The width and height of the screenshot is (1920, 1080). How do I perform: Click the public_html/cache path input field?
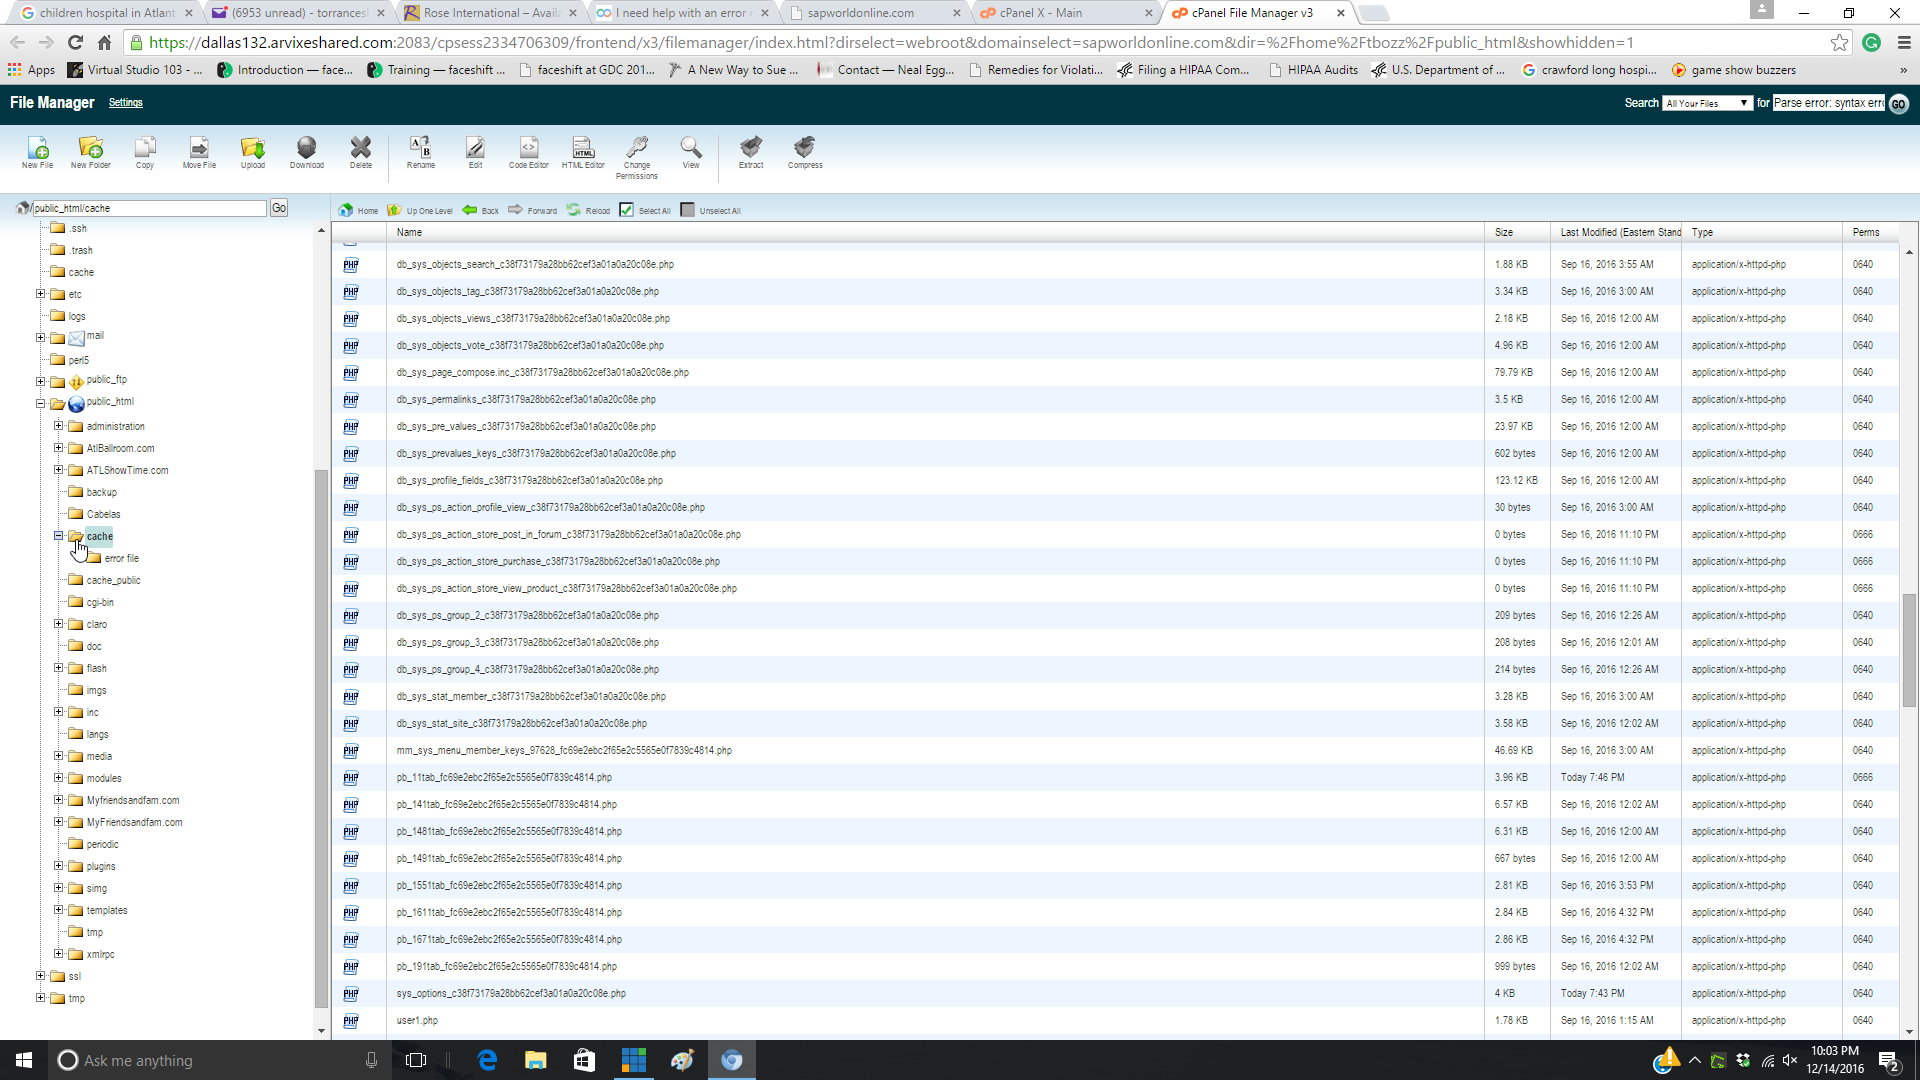(x=150, y=208)
